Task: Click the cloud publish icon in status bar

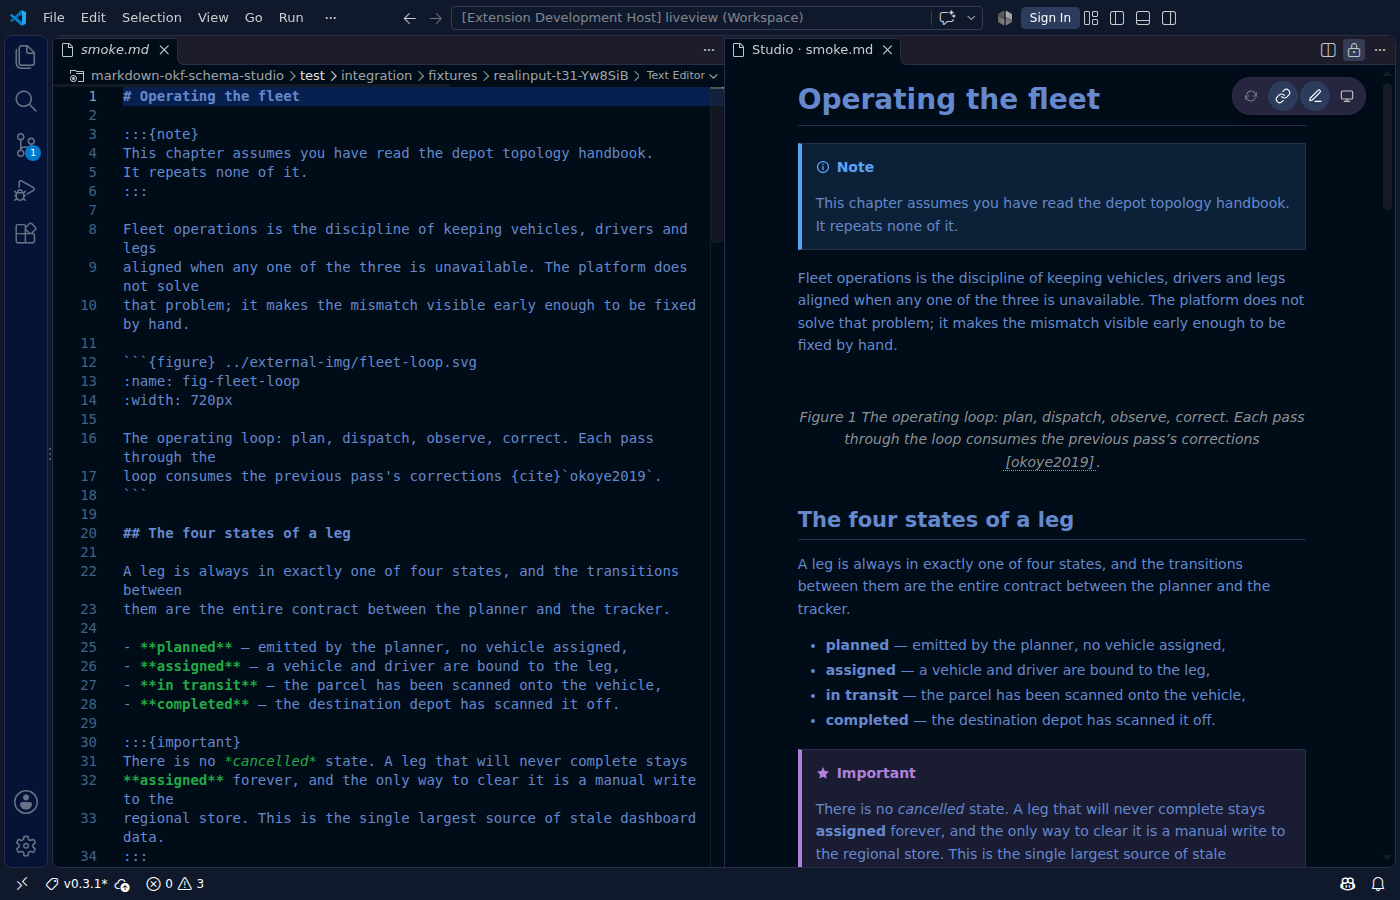Action: [x=122, y=884]
